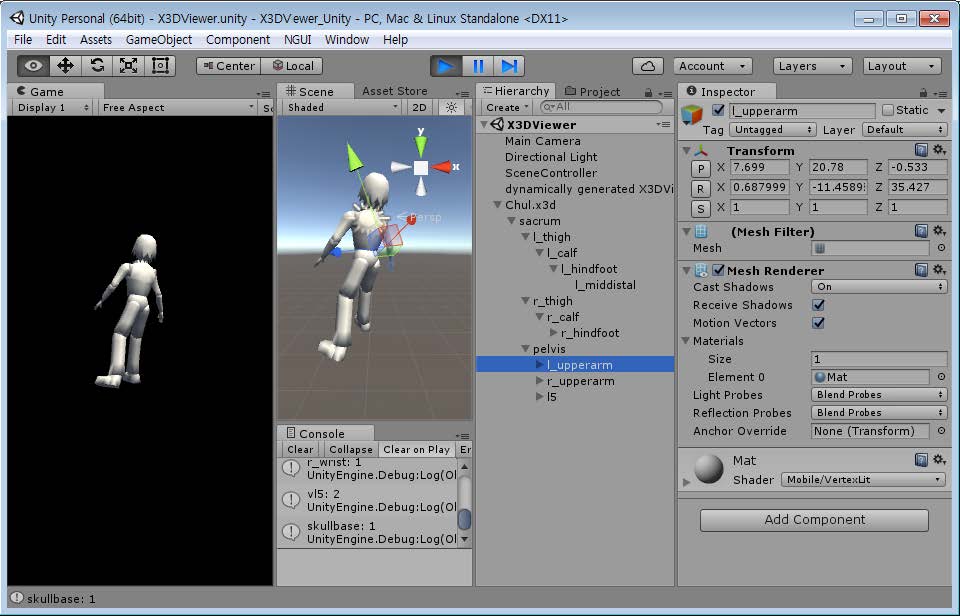The width and height of the screenshot is (960, 616).
Task: Open the GameObject menu
Action: click(159, 40)
